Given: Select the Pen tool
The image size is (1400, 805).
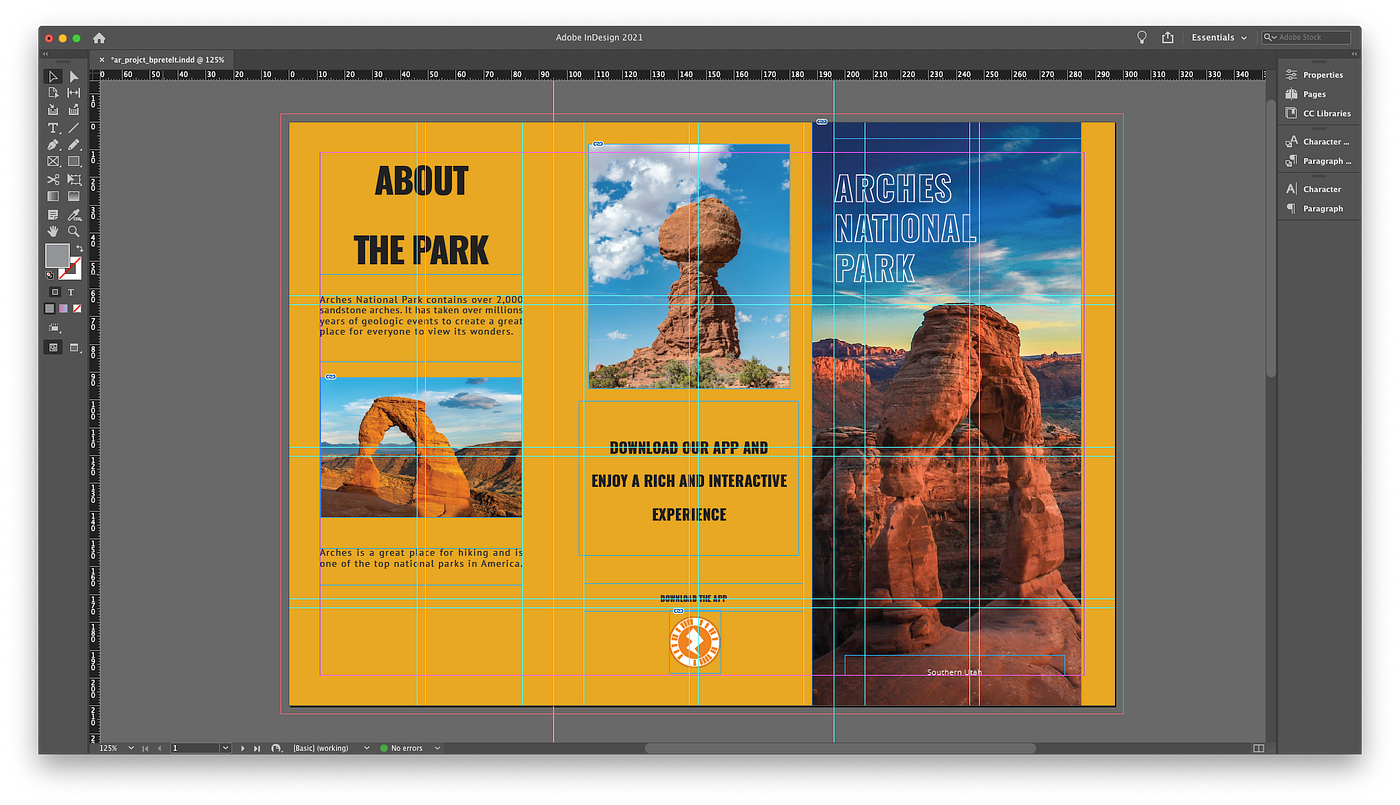Looking at the screenshot, I should click(53, 145).
